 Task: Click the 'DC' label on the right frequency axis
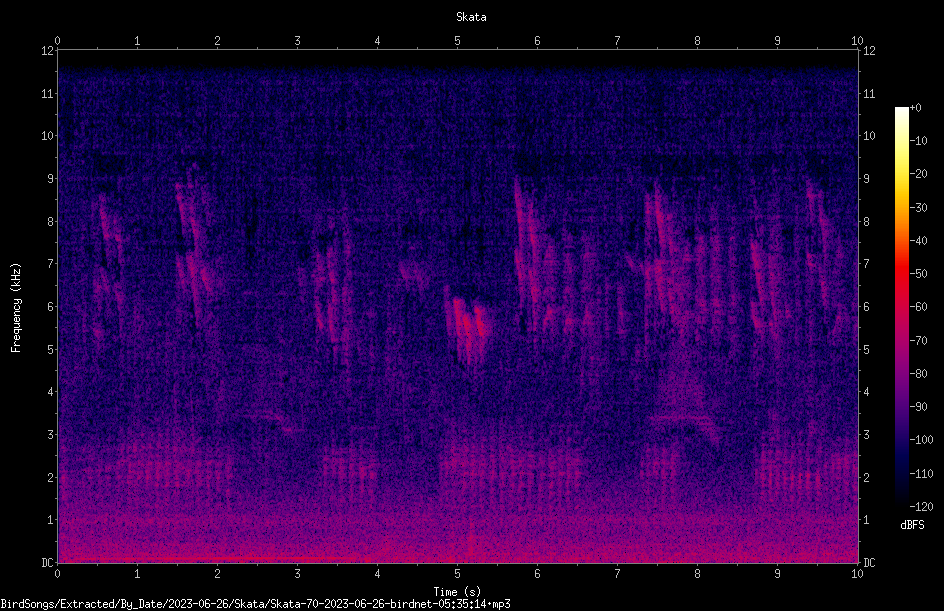[x=869, y=563]
